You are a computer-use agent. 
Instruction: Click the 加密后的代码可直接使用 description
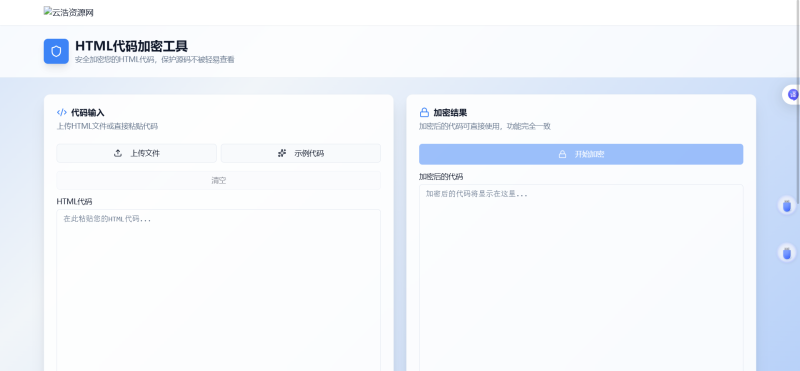tap(485, 126)
